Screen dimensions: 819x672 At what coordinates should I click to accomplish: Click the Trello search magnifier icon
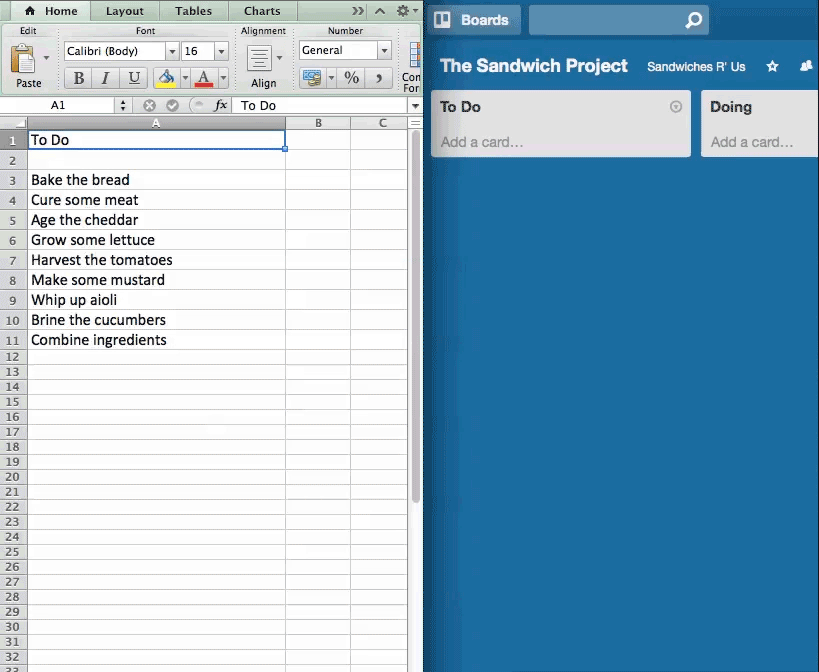(x=694, y=20)
